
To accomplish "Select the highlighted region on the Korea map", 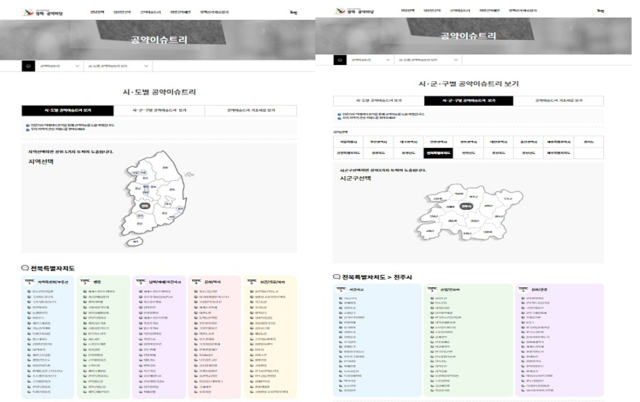I will (x=145, y=206).
